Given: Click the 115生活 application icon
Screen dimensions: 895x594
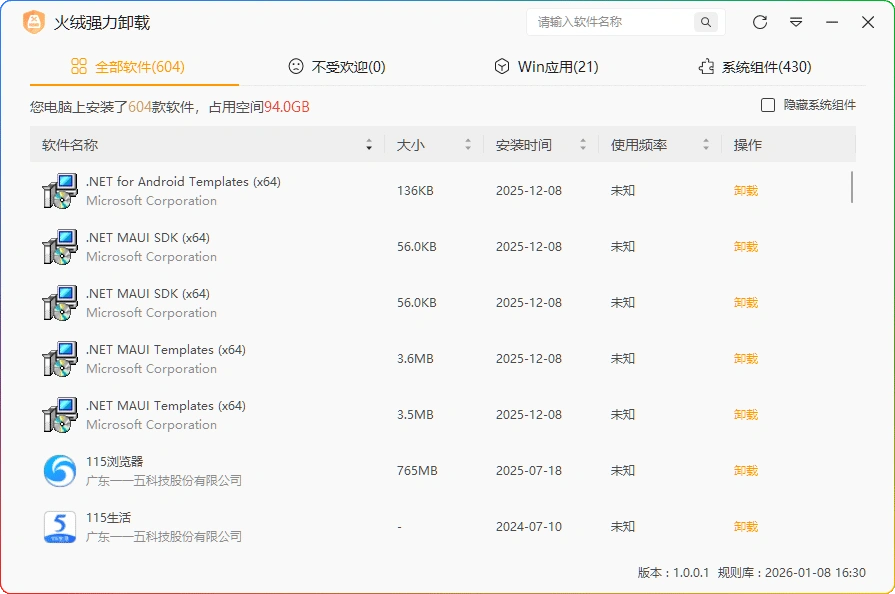Looking at the screenshot, I should (x=58, y=526).
